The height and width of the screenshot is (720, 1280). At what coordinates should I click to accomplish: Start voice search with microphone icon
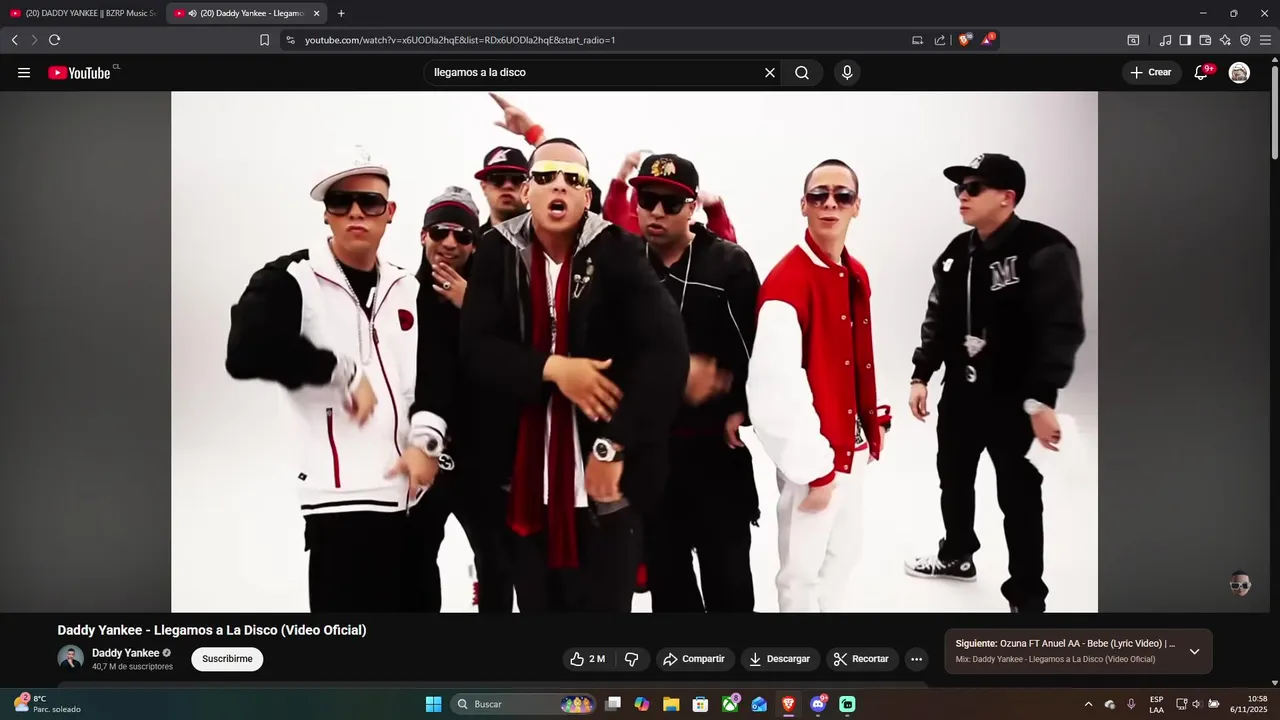[847, 72]
